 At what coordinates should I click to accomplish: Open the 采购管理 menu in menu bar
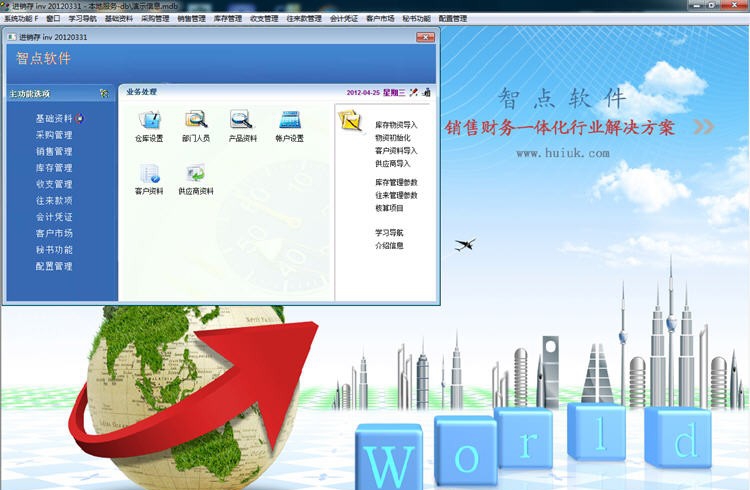click(x=155, y=19)
